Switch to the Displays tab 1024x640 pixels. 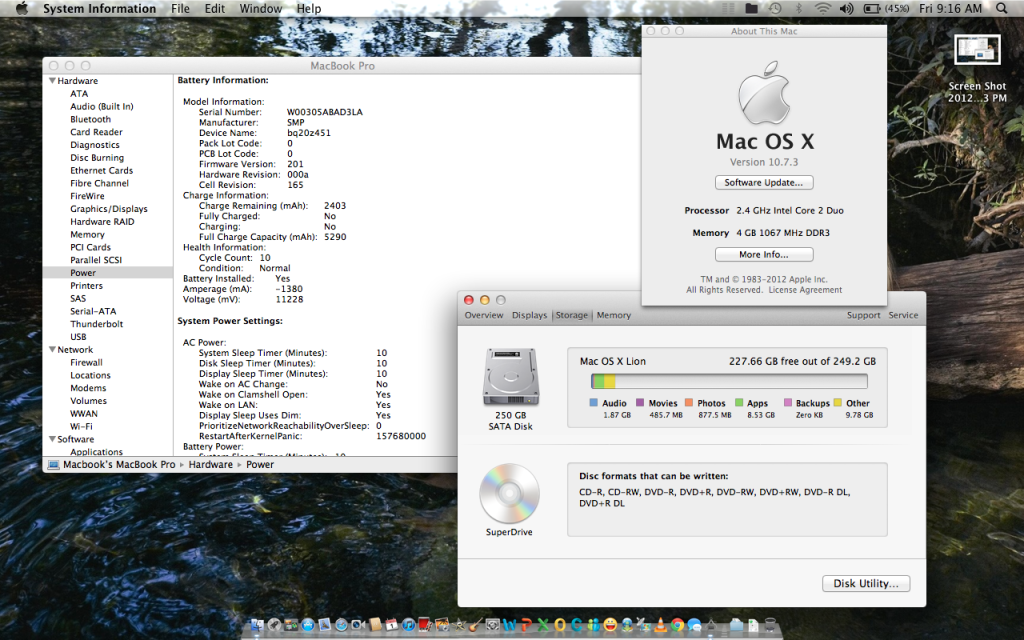click(530, 315)
